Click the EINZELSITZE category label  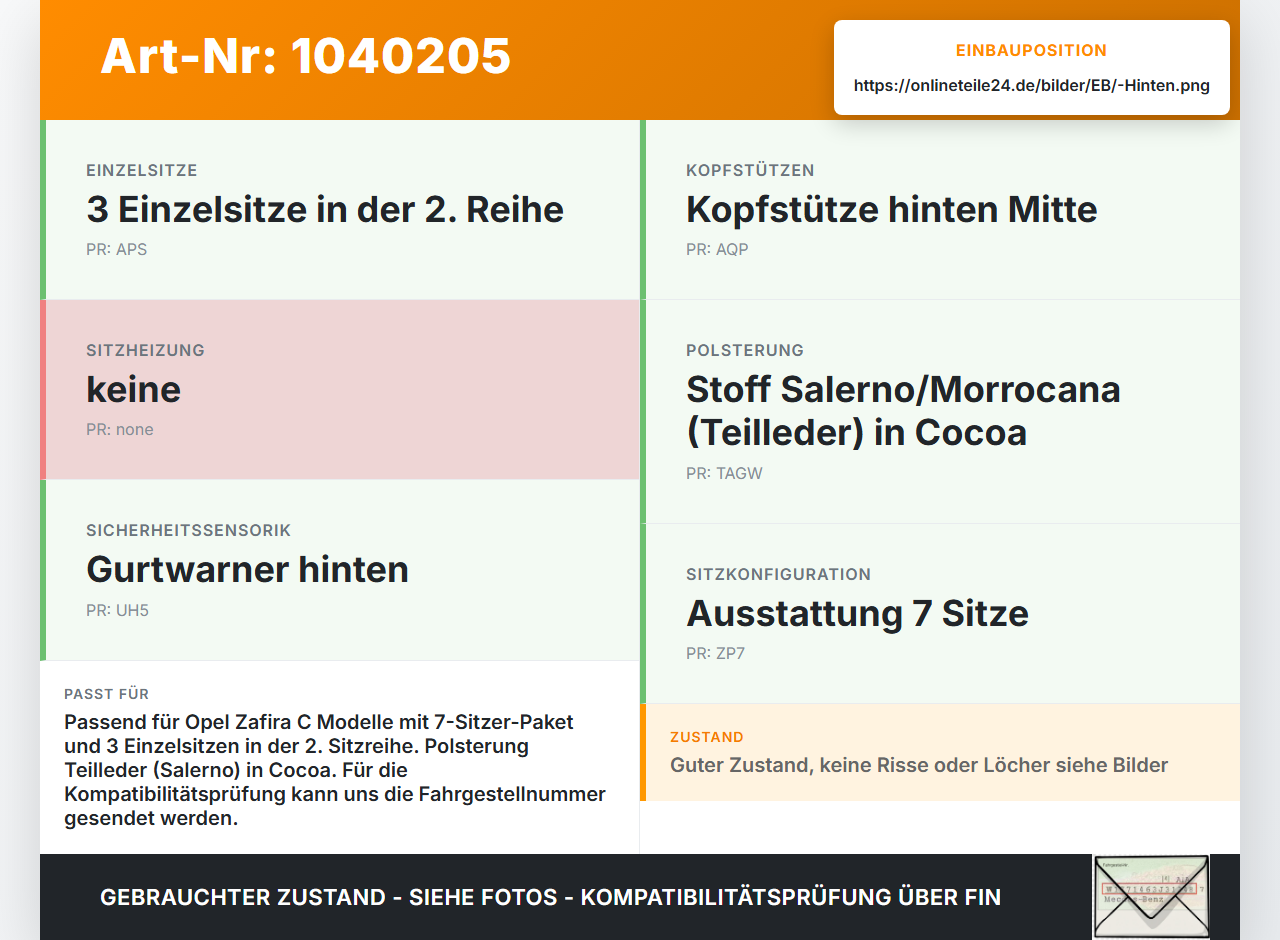click(142, 170)
